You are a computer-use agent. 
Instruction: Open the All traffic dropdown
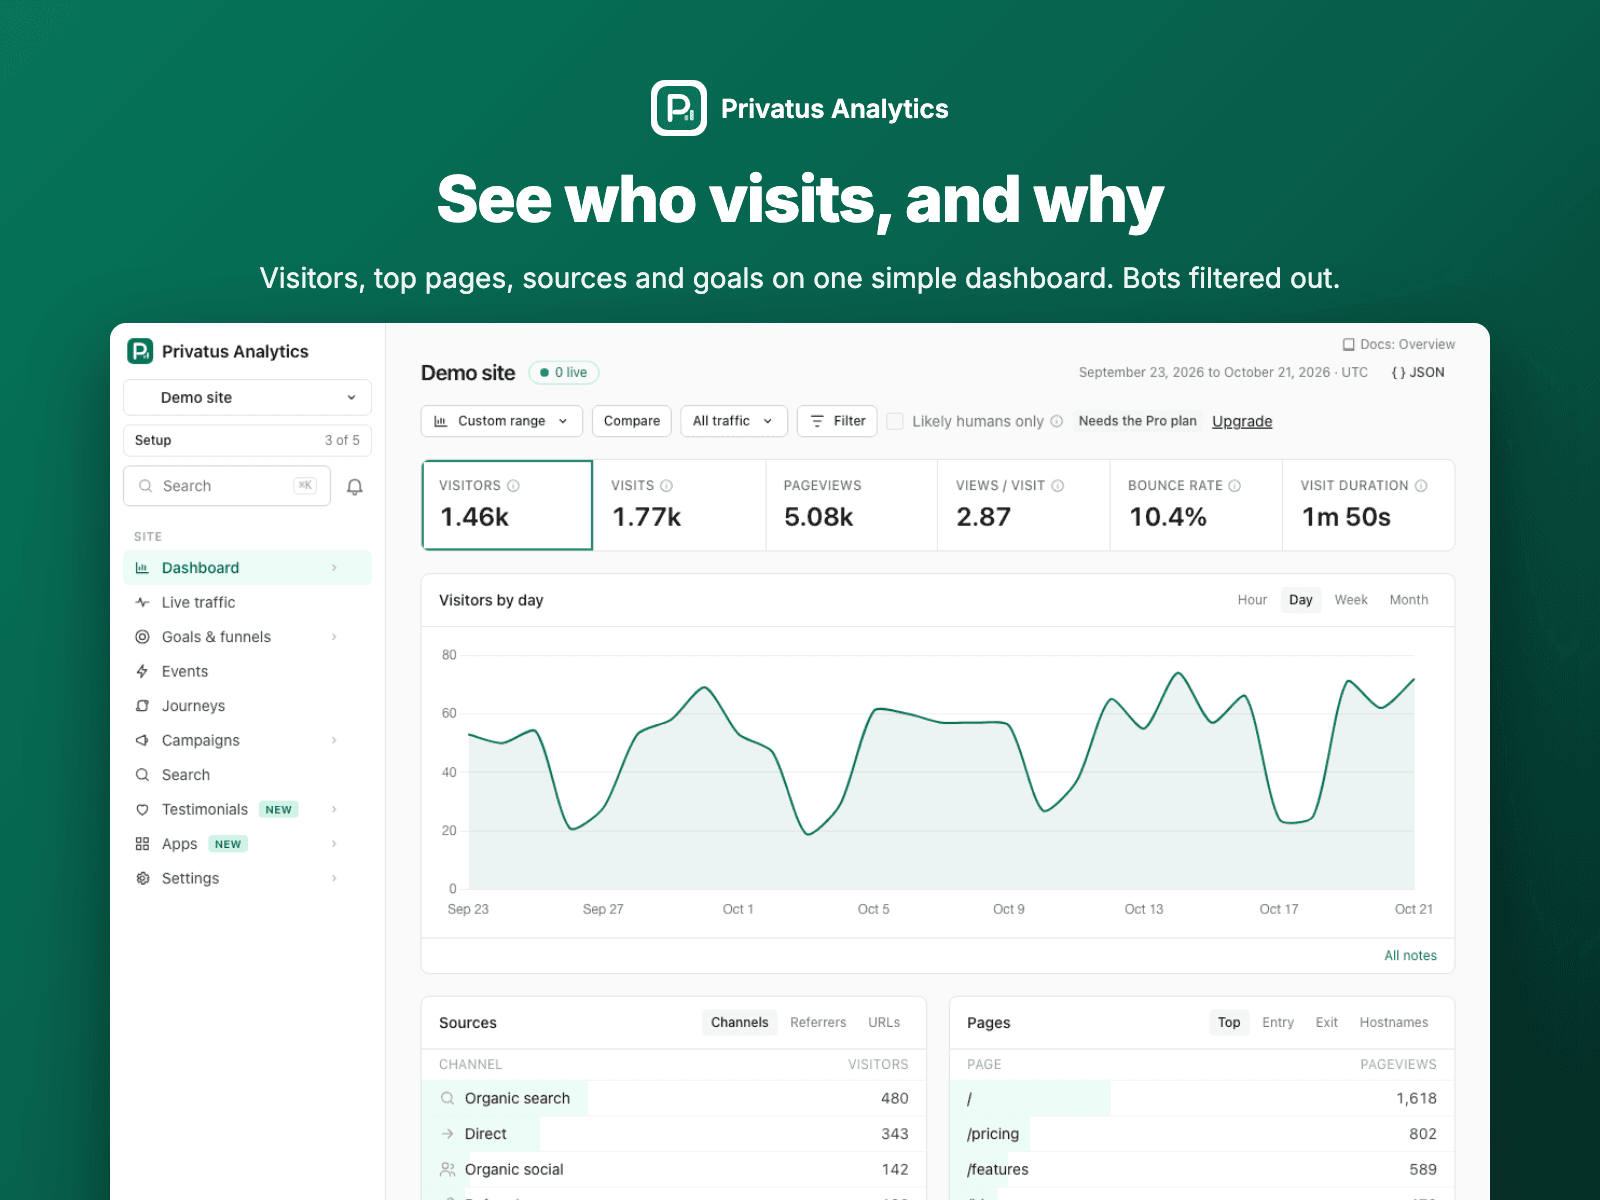click(x=734, y=421)
